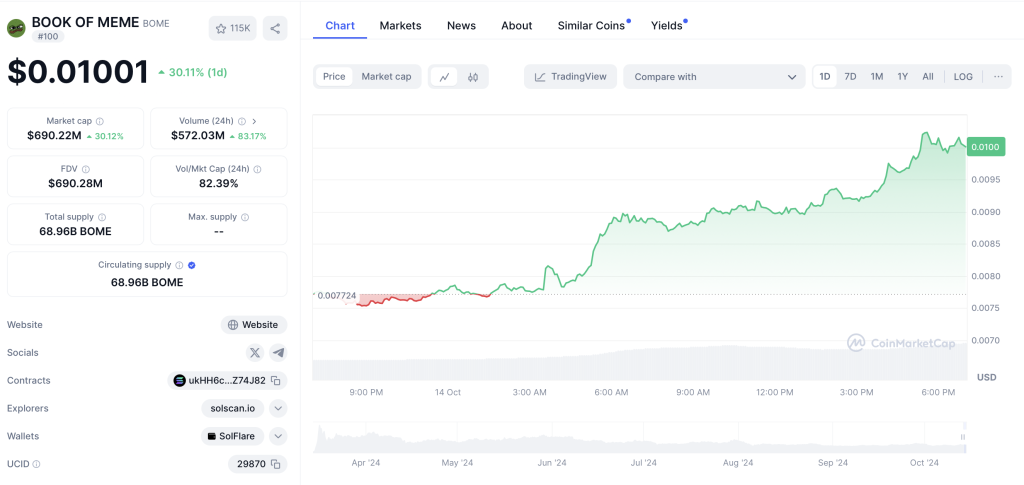Switch to candlestick chart icon
This screenshot has width=1024, height=485.
[x=473, y=77]
